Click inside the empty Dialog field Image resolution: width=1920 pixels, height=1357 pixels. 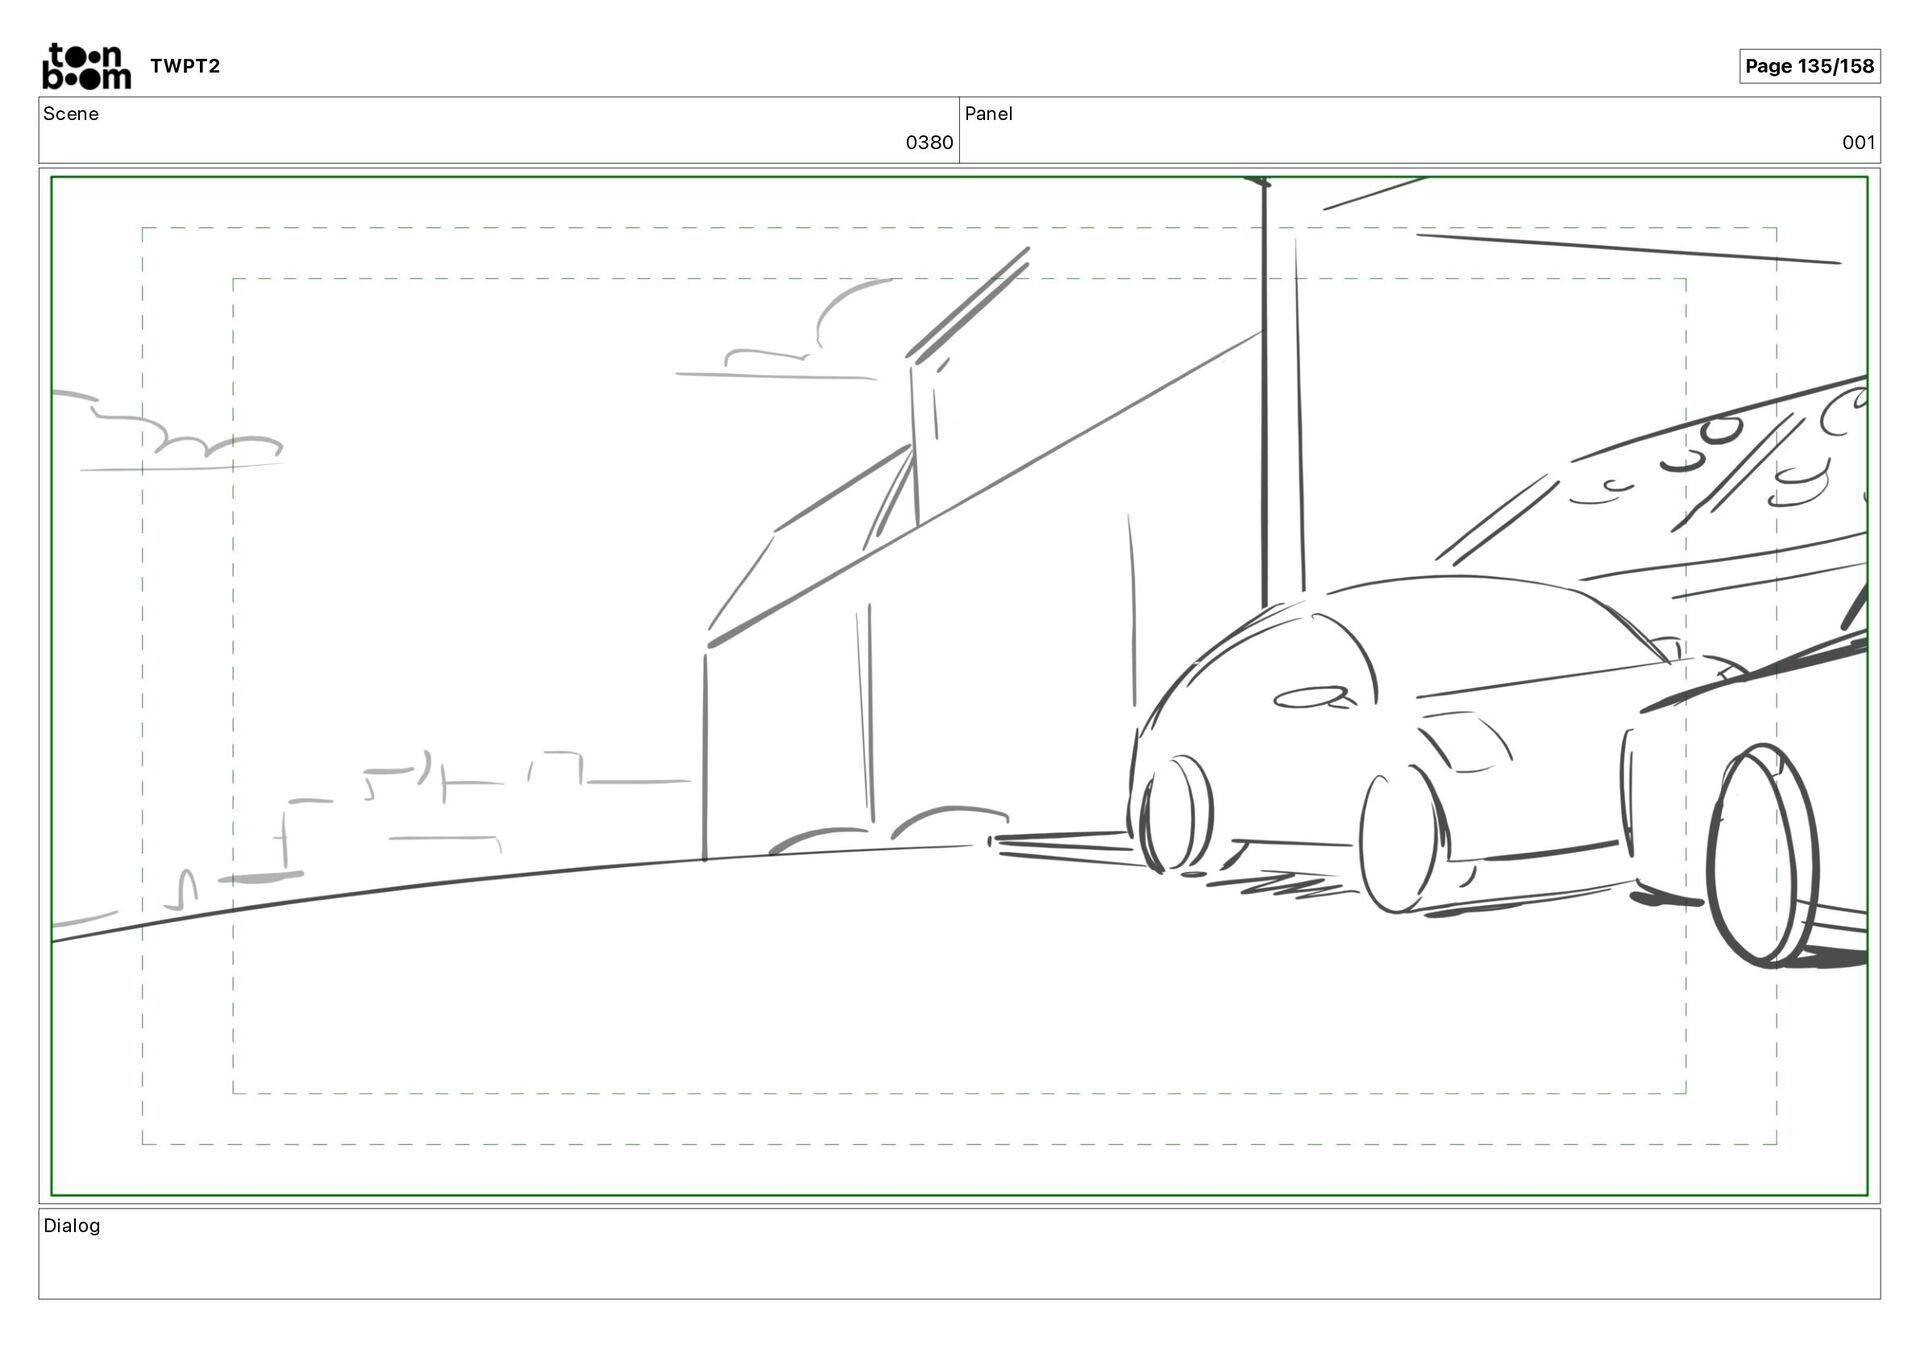click(960, 1266)
